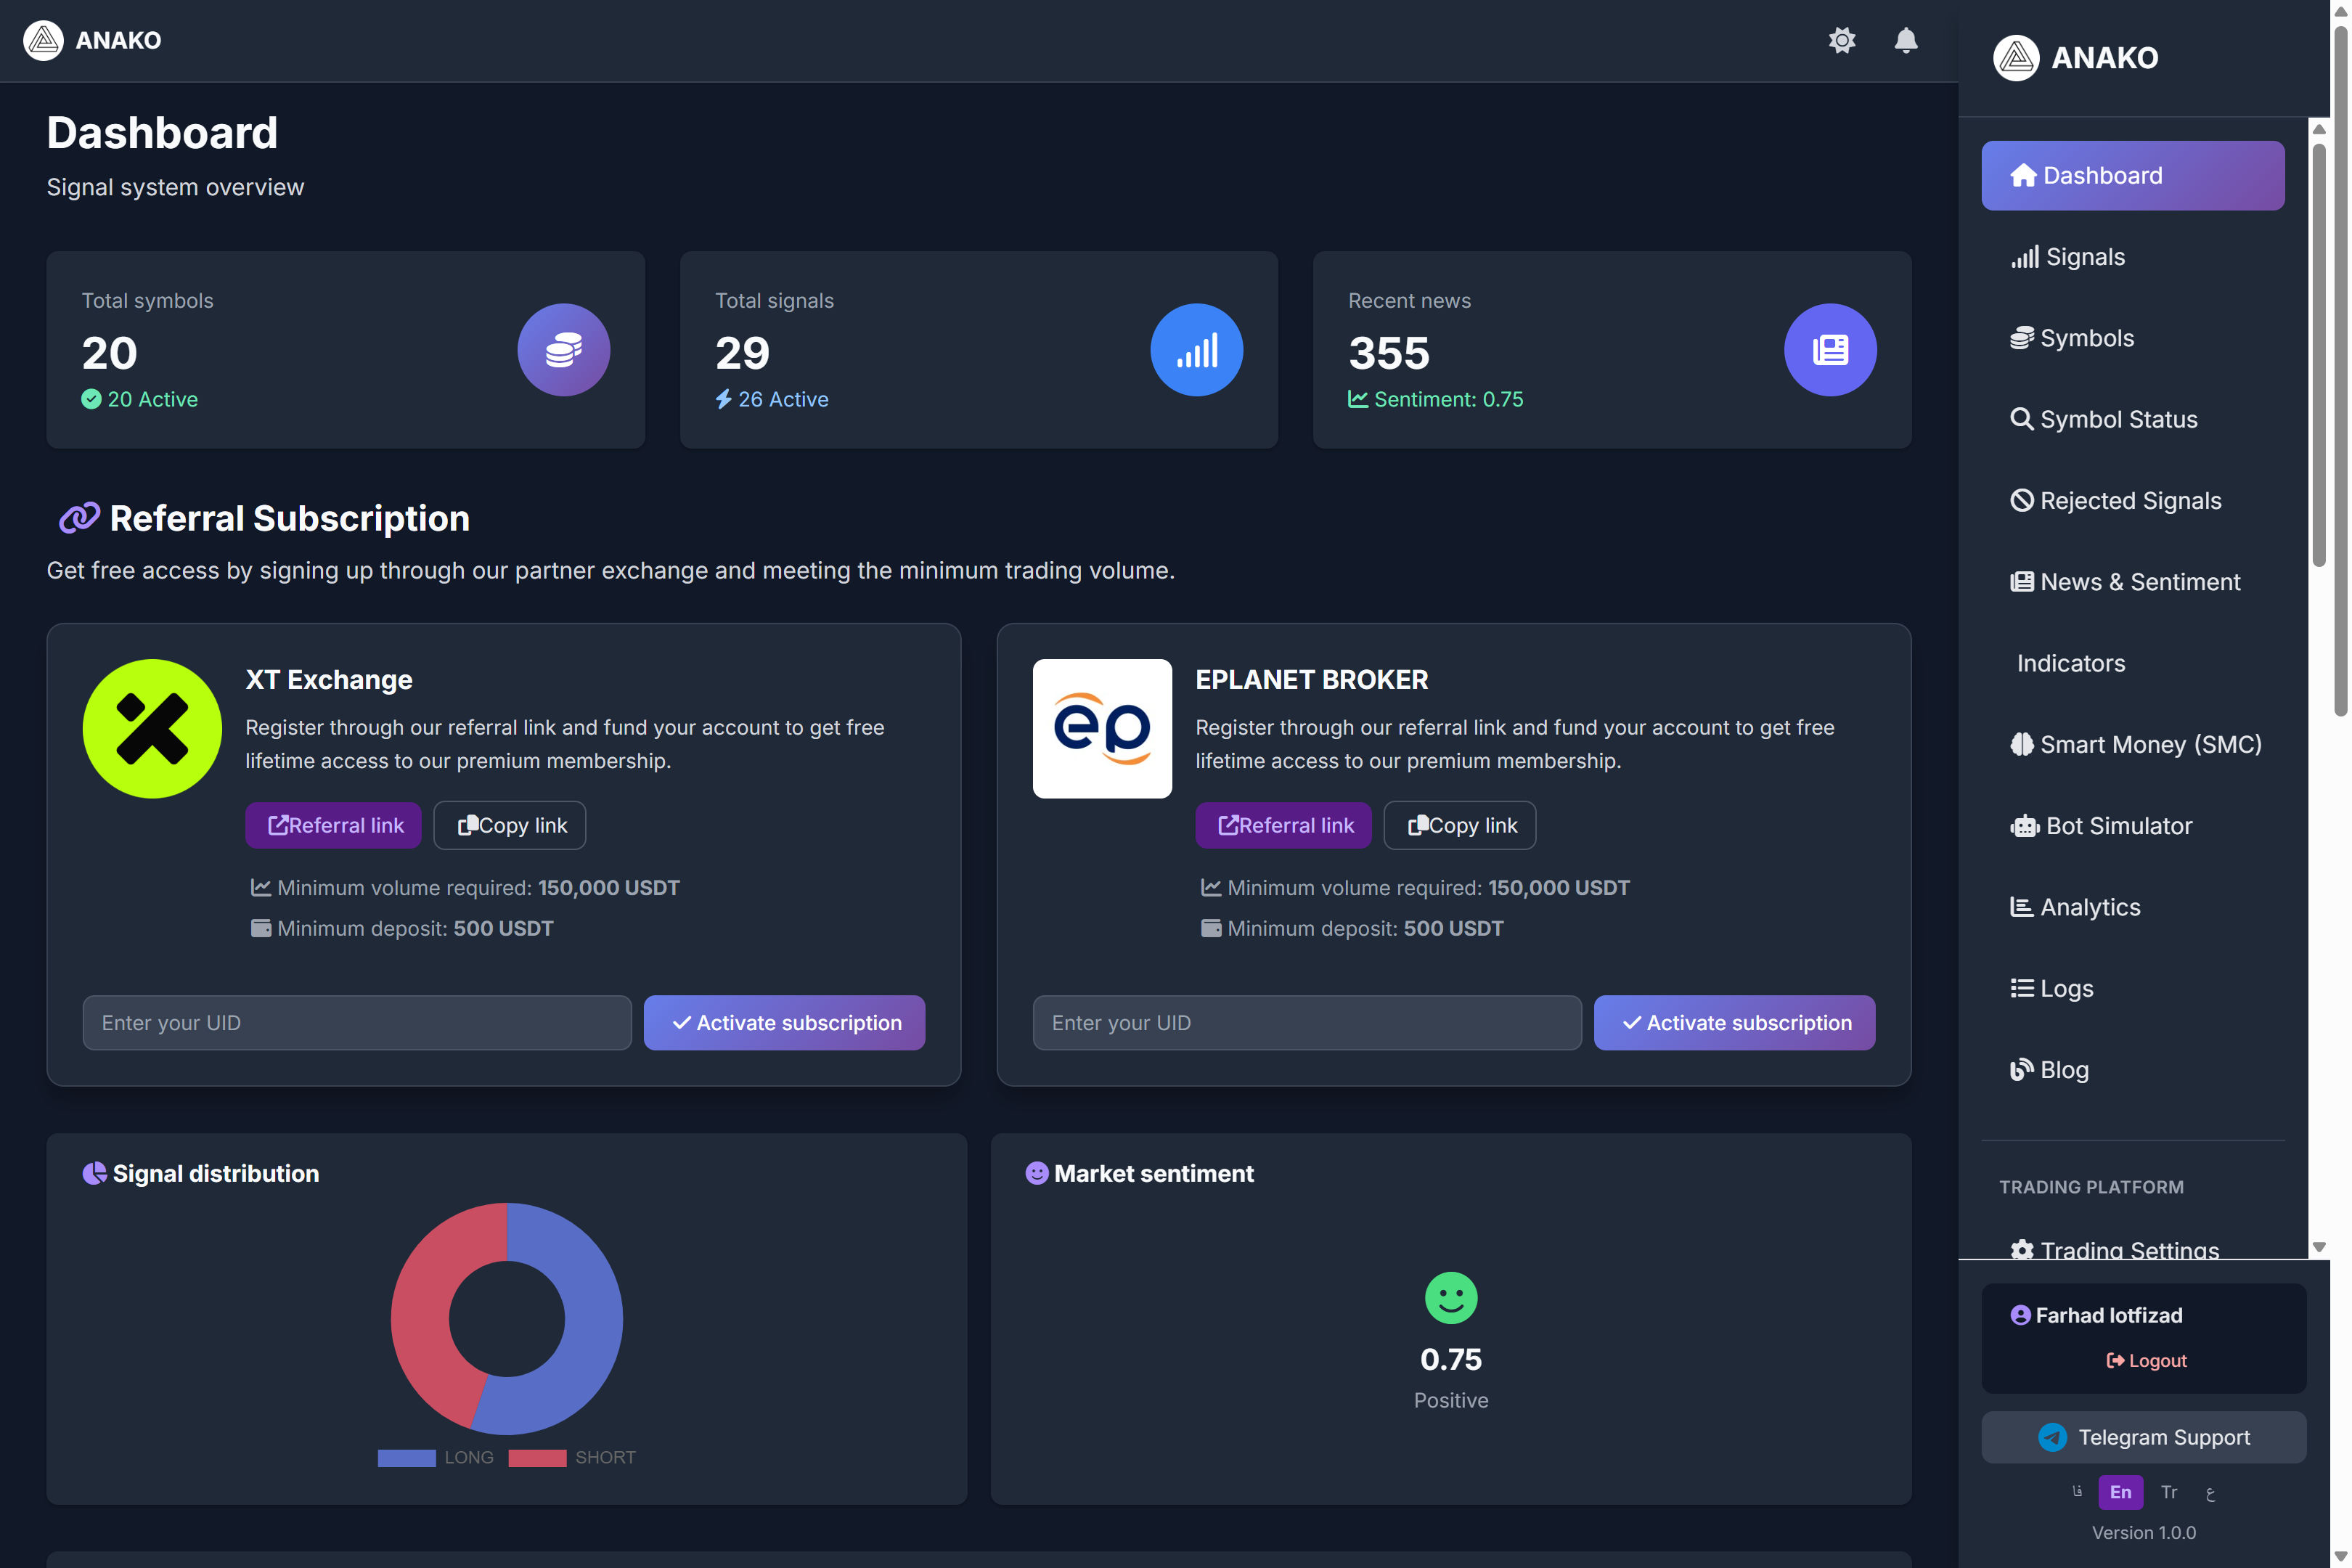Activate subscription for EPLANET BROKER
This screenshot has height=1568, width=2352.
[x=1734, y=1023]
